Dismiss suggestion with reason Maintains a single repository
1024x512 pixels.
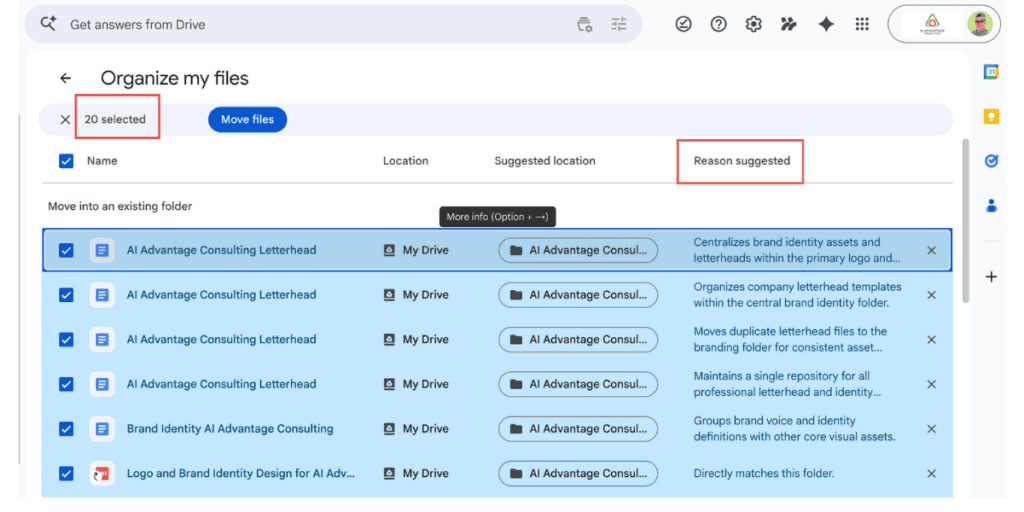point(931,384)
